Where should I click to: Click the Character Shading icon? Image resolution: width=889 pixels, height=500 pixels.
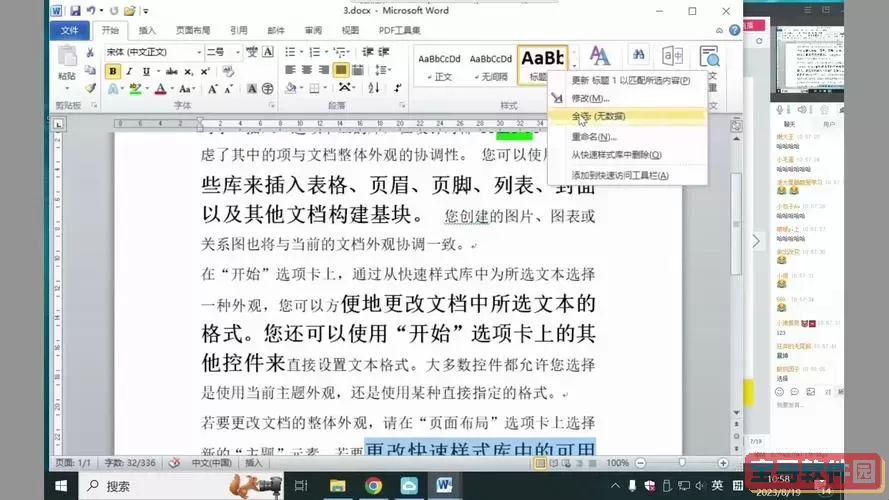pos(252,89)
